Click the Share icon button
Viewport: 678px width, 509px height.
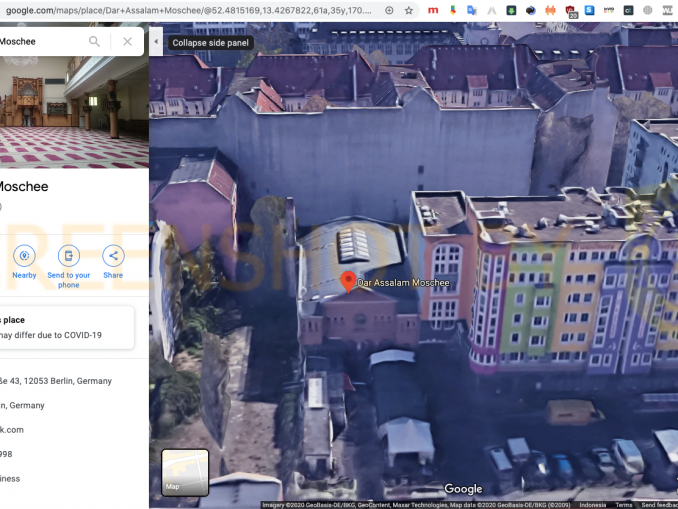[113, 256]
